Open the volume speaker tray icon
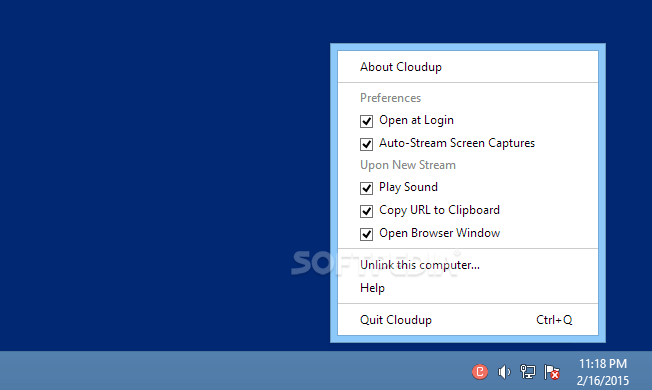Viewport: 652px width, 390px height. coord(504,372)
